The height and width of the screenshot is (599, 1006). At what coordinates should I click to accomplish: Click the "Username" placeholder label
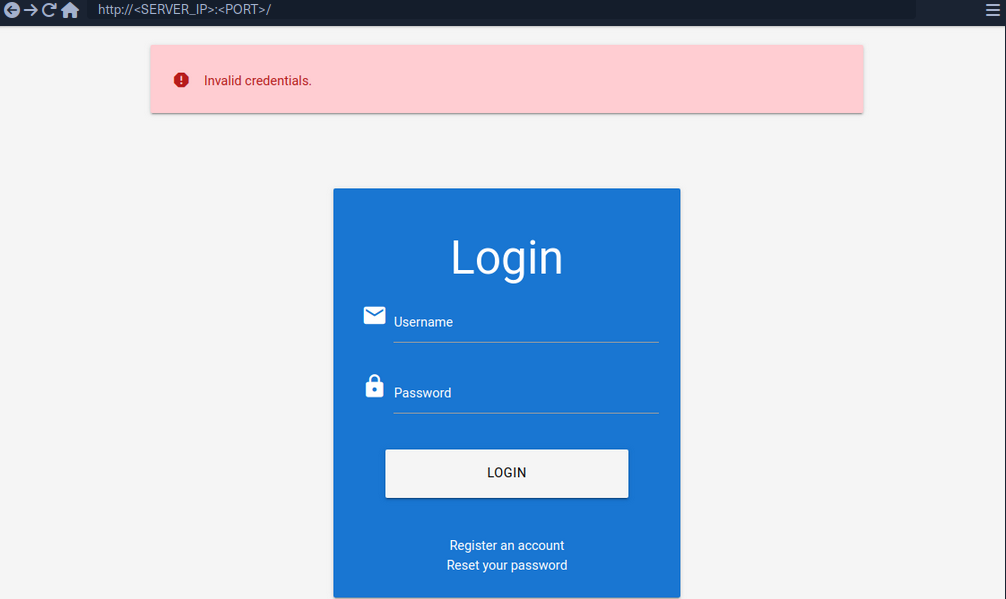coord(423,322)
